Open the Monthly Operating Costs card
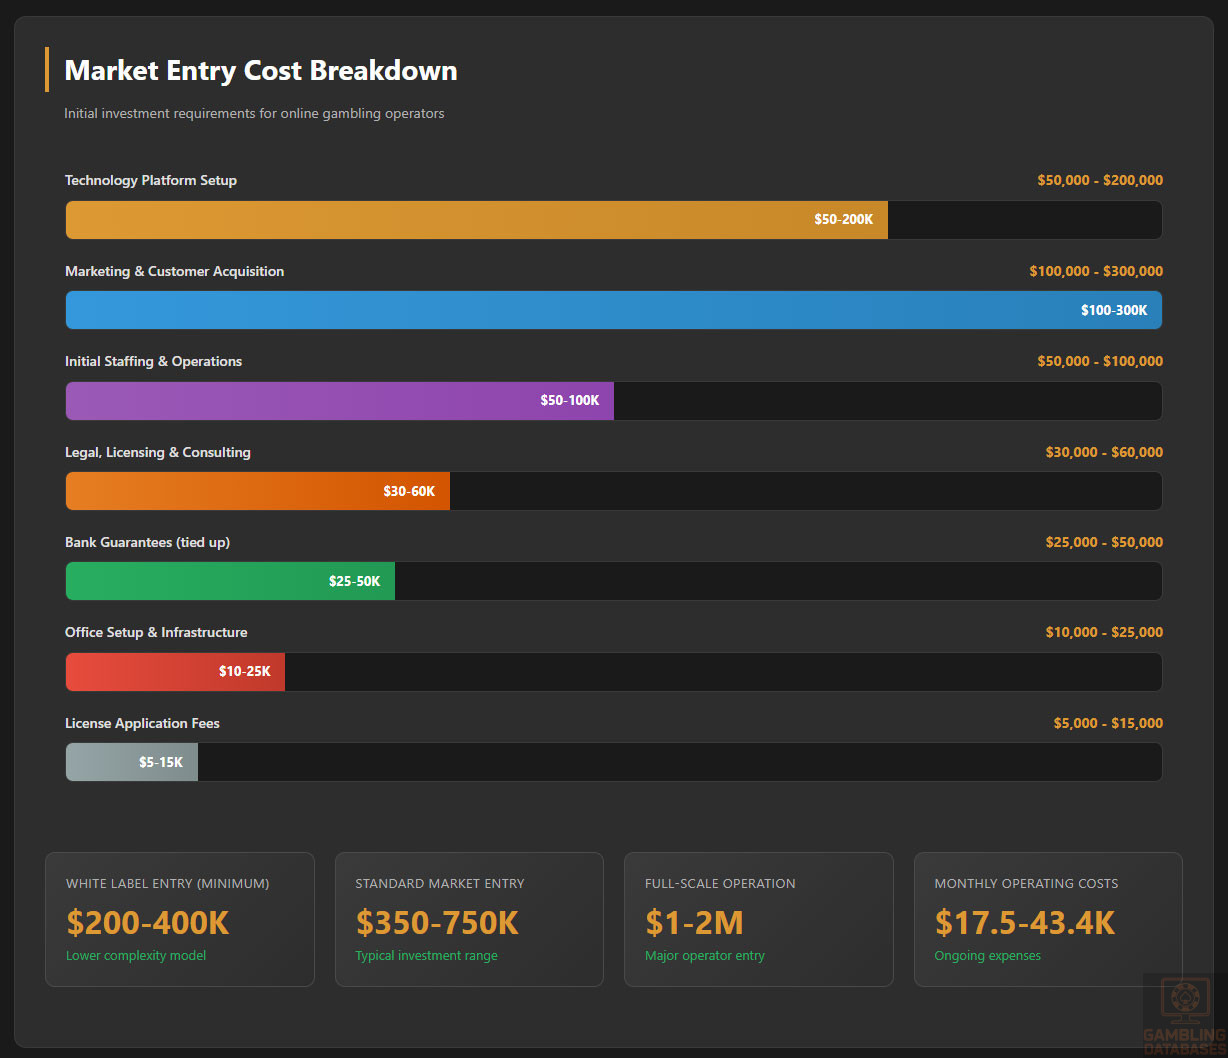 pyautogui.click(x=1048, y=919)
